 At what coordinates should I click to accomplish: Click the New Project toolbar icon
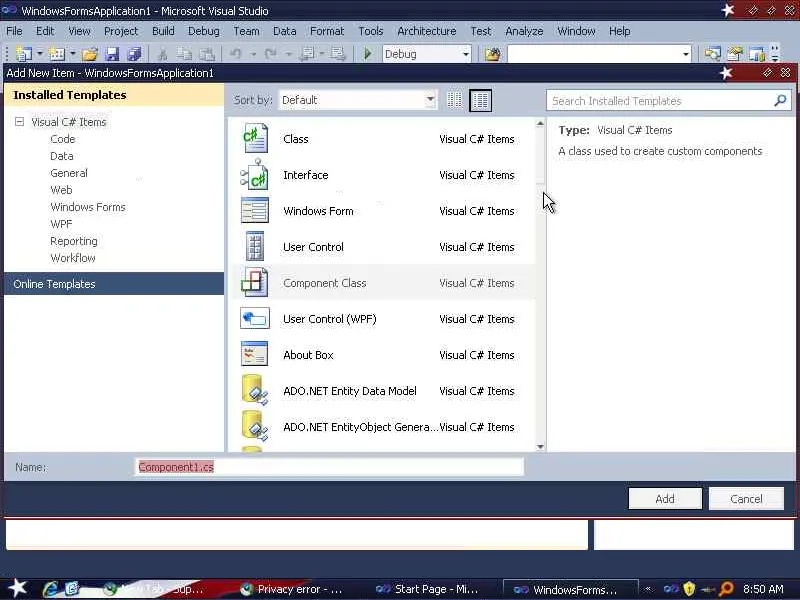click(x=23, y=54)
